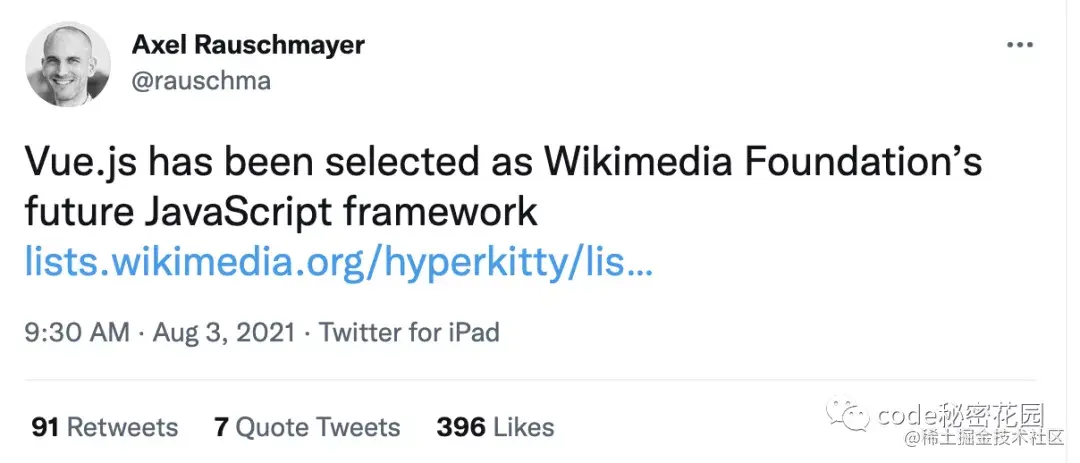The height and width of the screenshot is (463, 1080).
Task: Click the number 396 like count
Action: coord(462,428)
